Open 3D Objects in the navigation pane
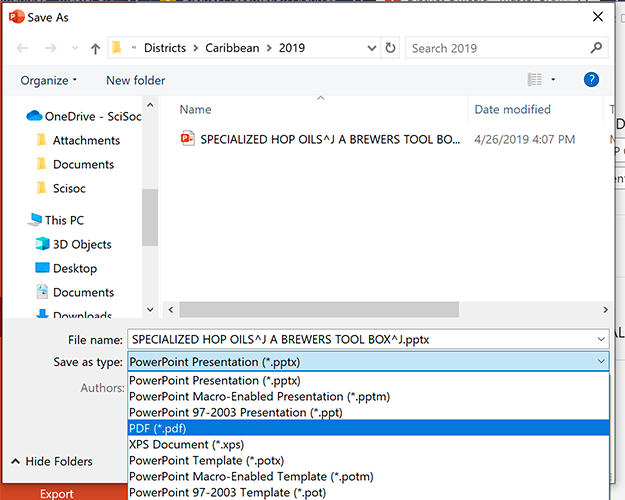This screenshot has width=625, height=500. [x=73, y=244]
